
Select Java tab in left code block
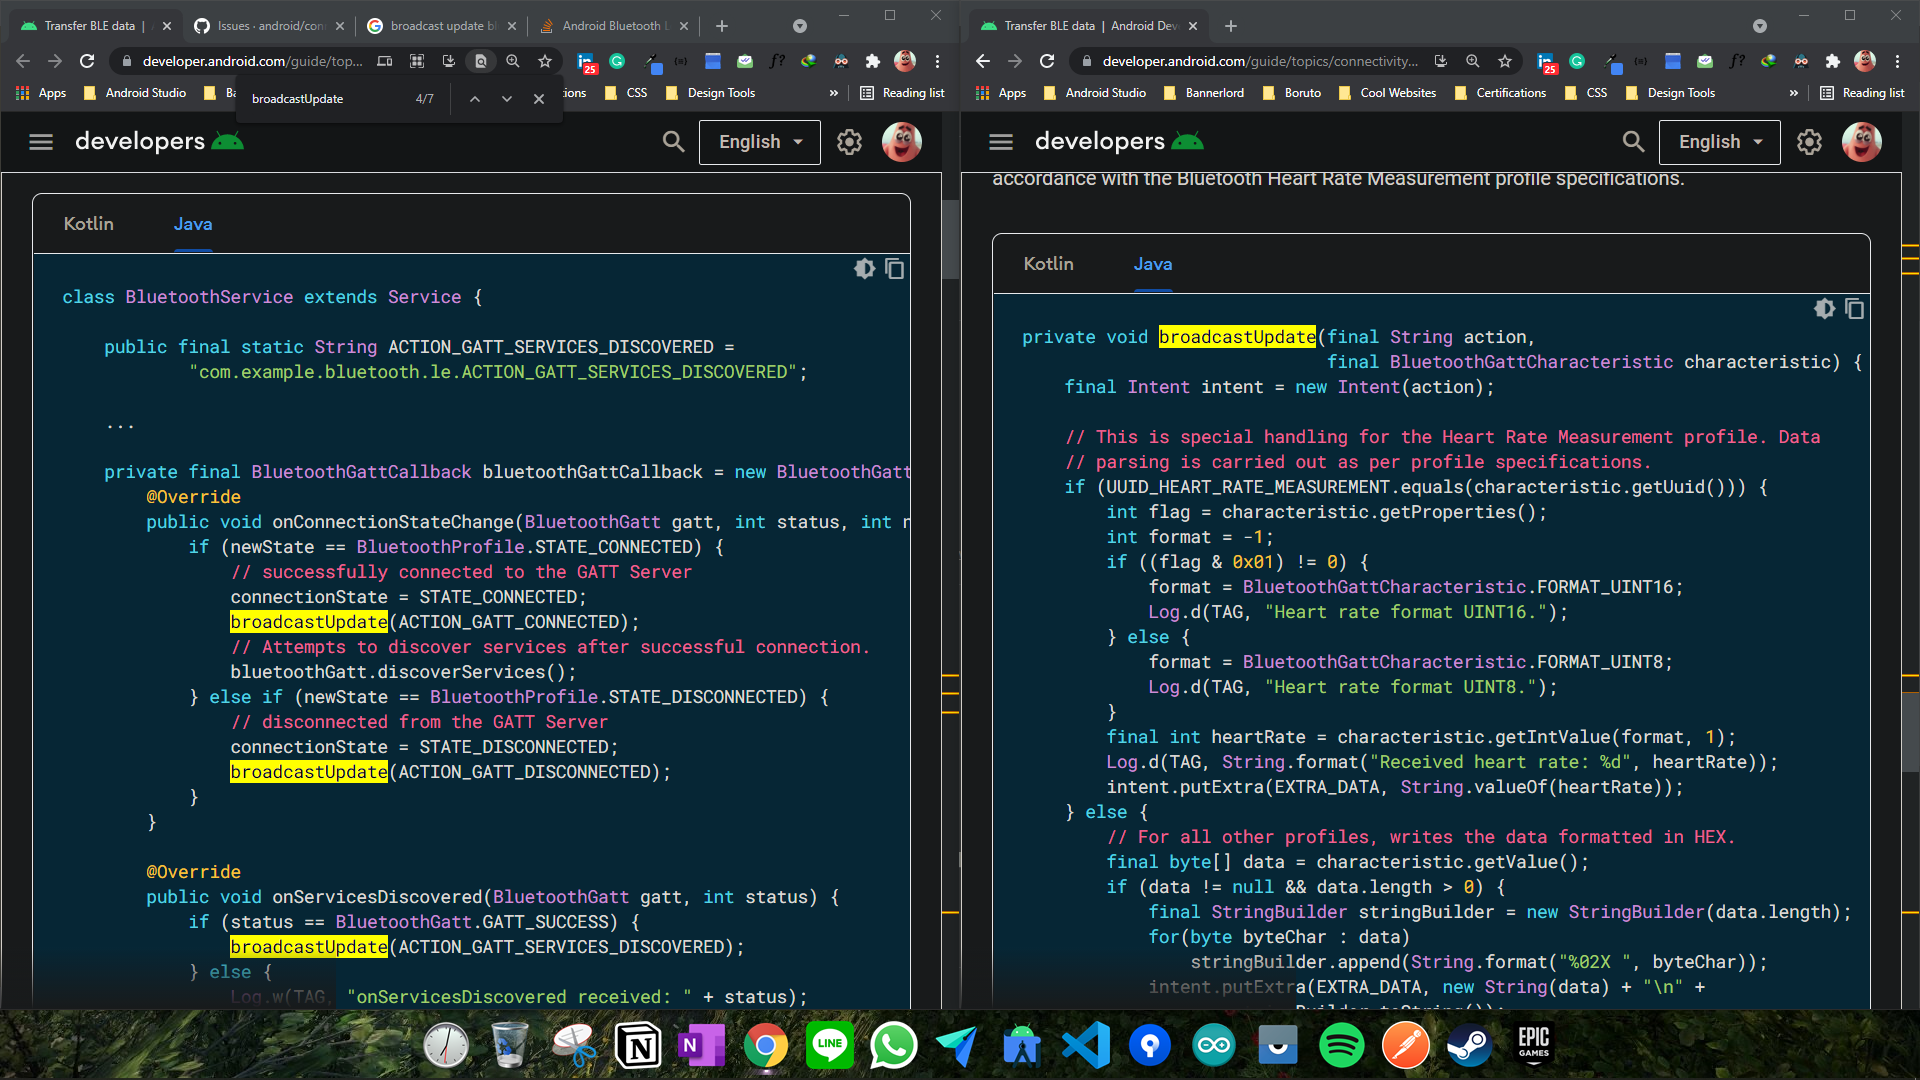coord(193,224)
